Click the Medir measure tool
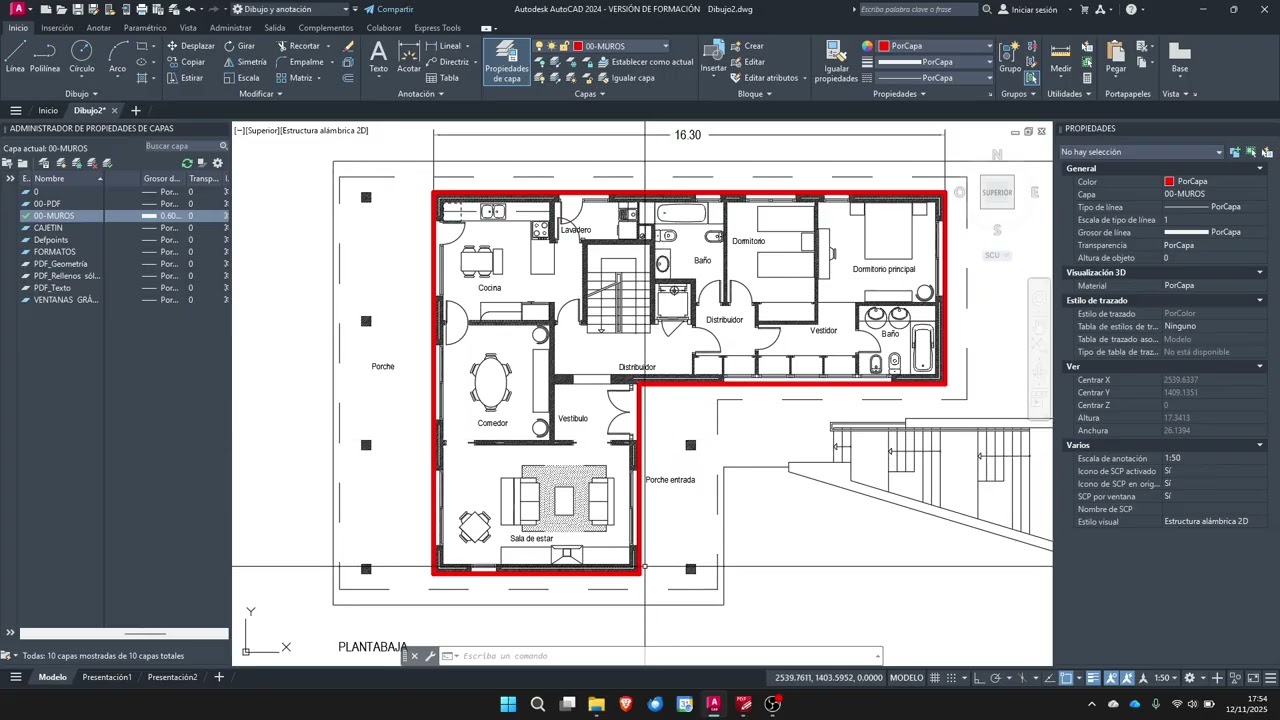1280x720 pixels. 1060,57
